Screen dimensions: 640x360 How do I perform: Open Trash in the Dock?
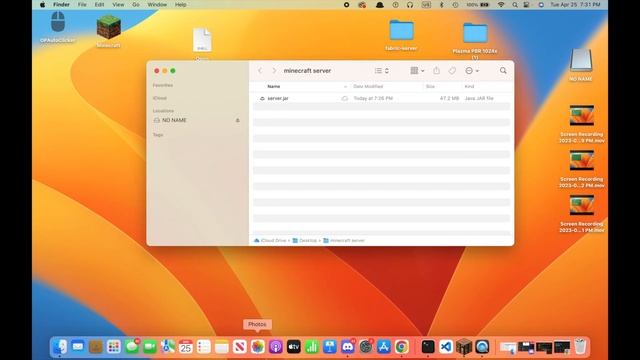click(x=580, y=347)
